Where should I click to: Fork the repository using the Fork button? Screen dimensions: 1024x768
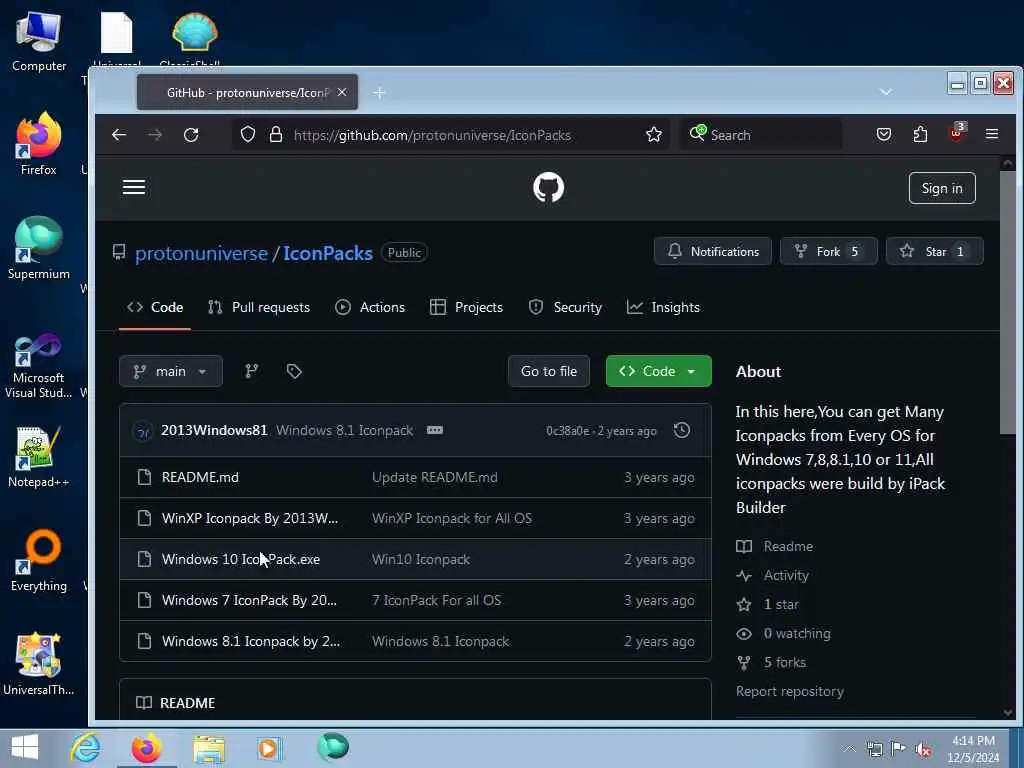pos(829,251)
